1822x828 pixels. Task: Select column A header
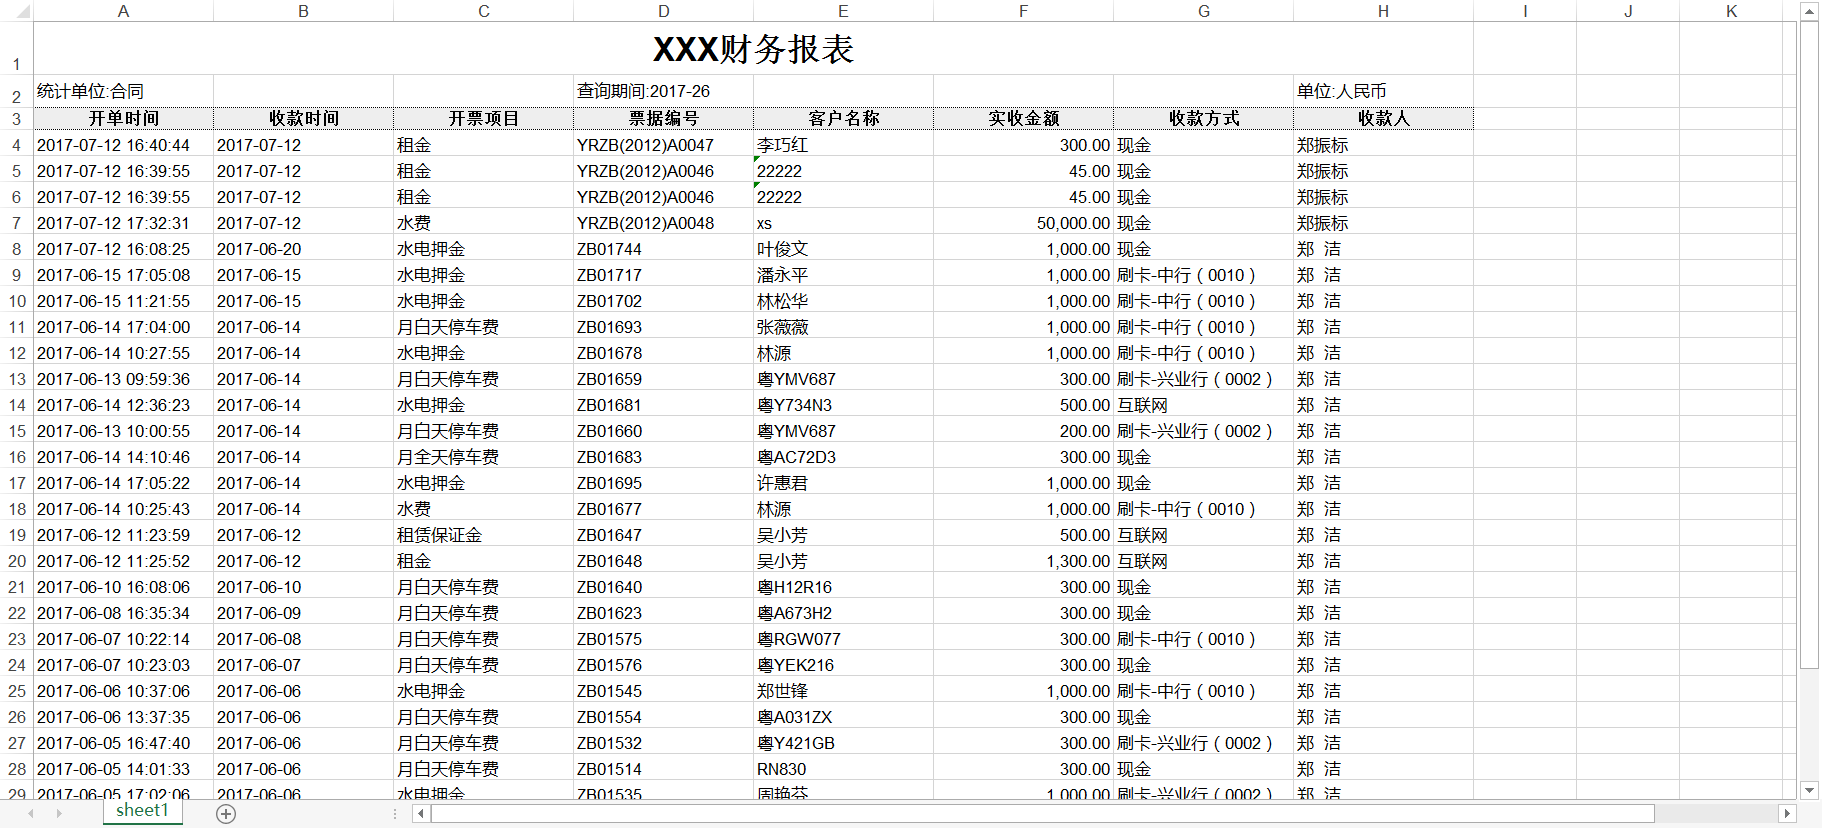coord(123,11)
